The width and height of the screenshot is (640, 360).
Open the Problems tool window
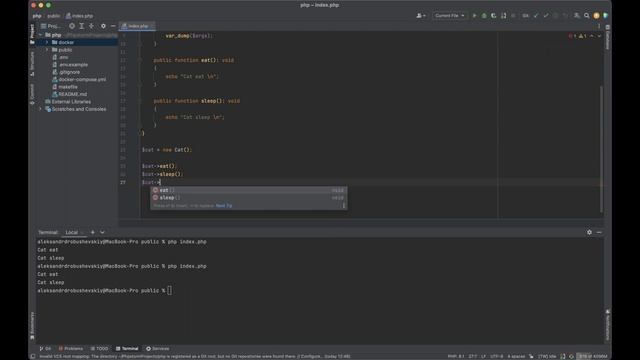71,349
